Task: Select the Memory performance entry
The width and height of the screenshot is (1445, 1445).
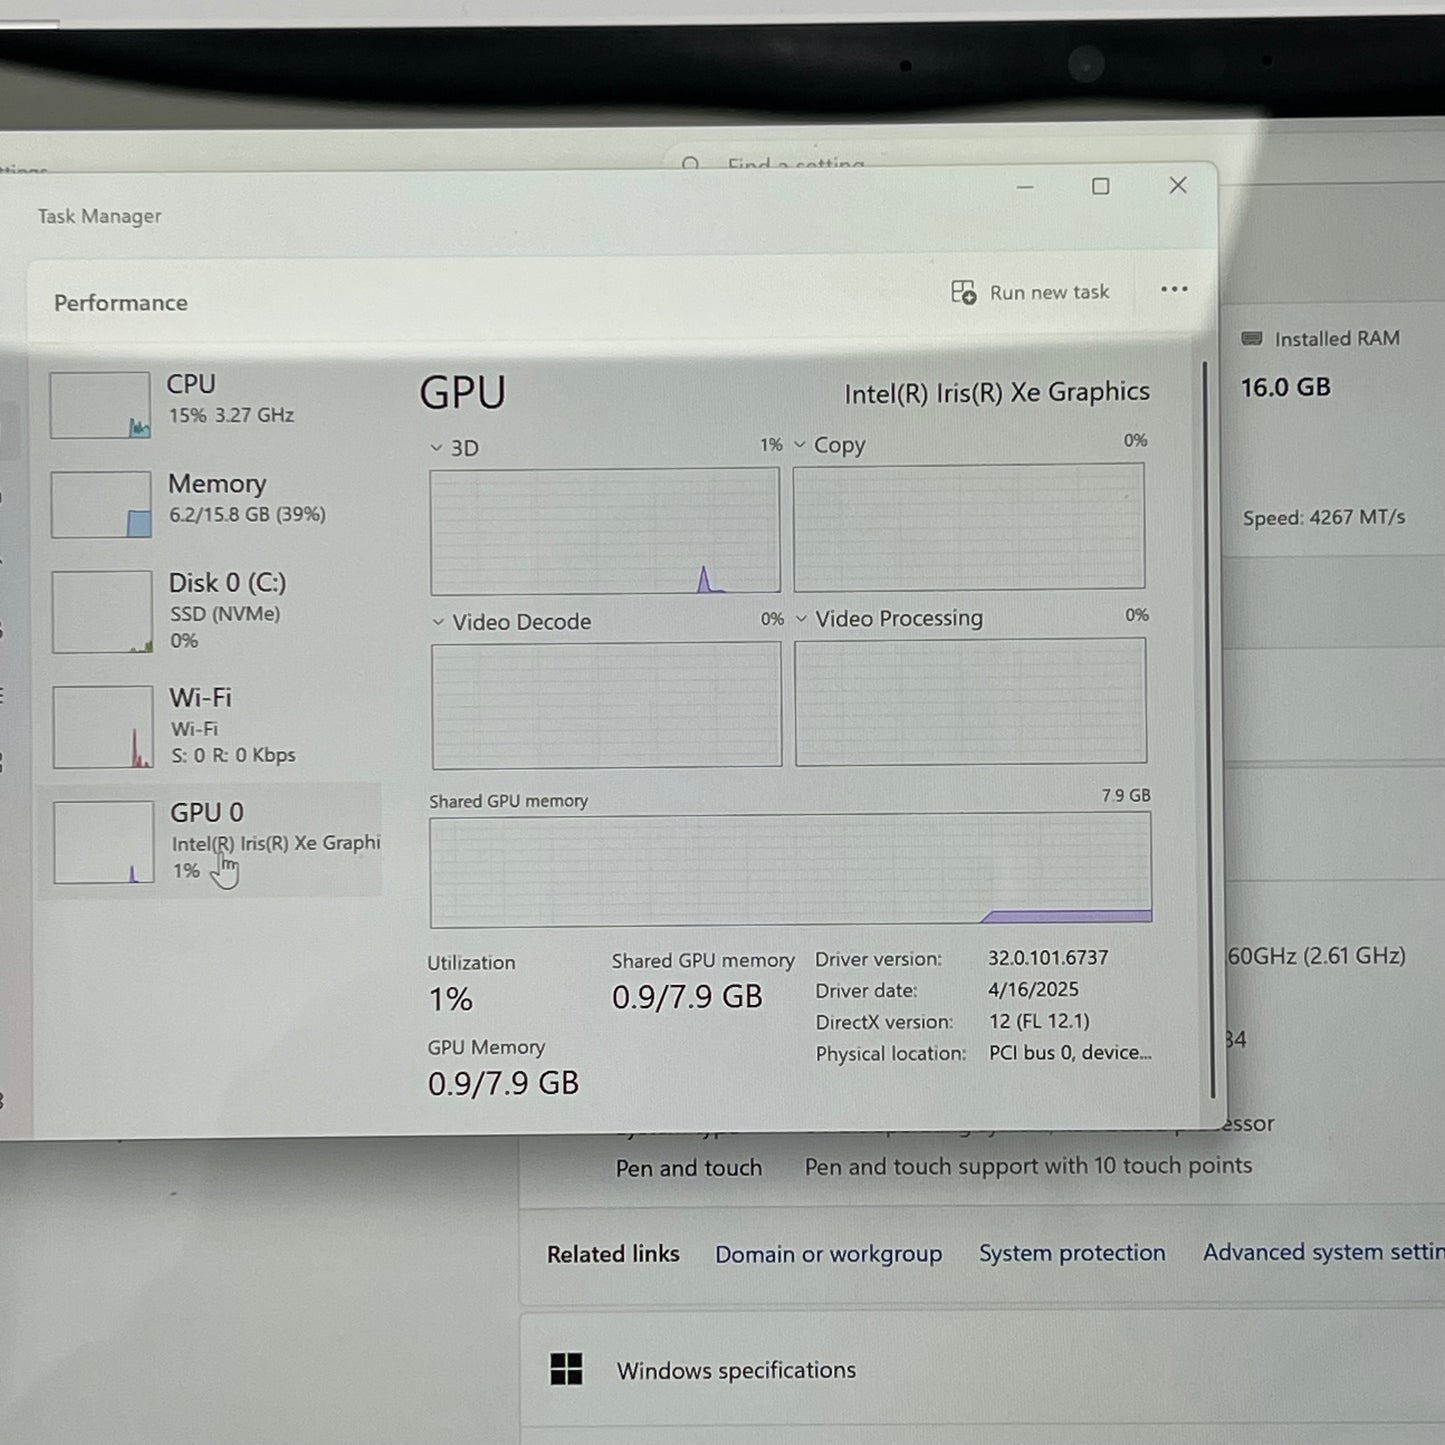Action: click(x=215, y=498)
